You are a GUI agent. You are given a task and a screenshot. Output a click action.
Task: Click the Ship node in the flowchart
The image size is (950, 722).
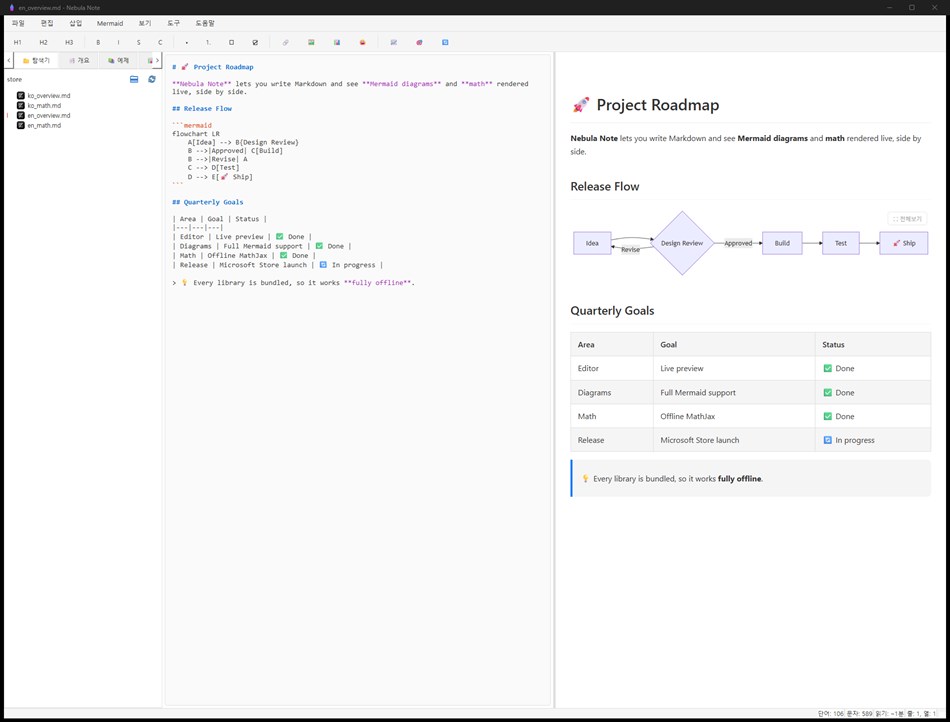(904, 243)
